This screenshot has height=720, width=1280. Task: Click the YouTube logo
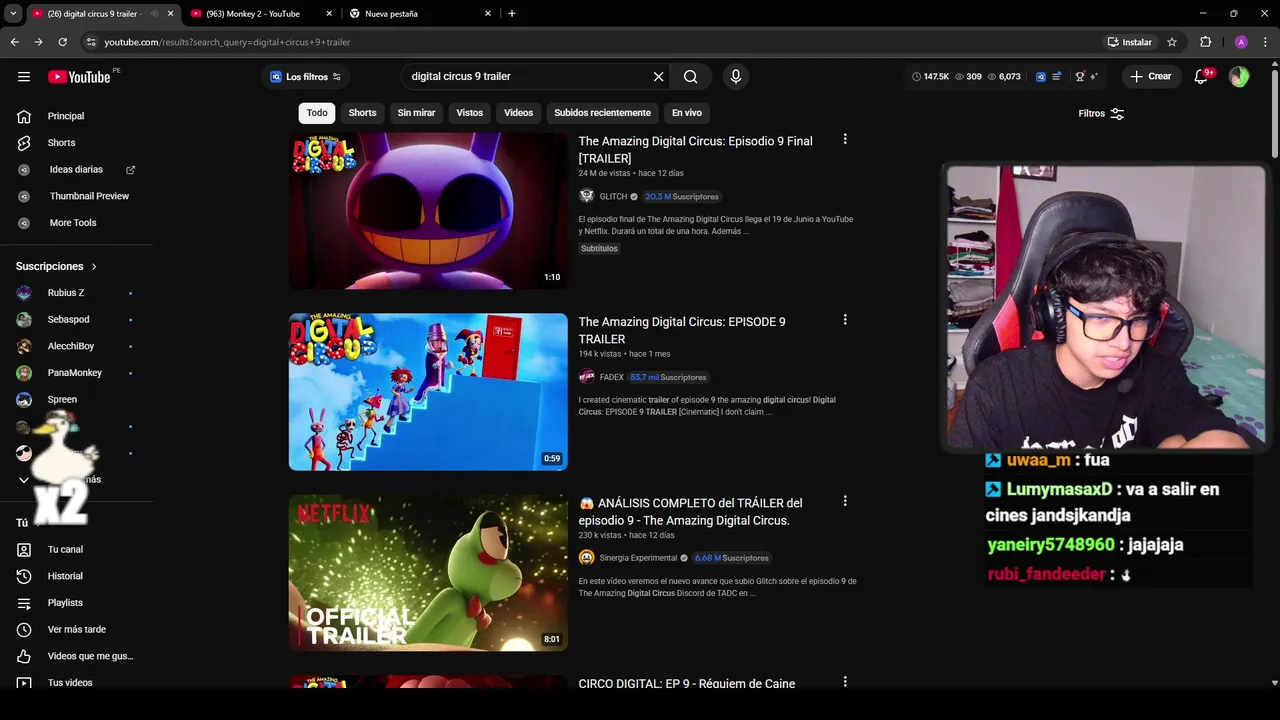click(79, 77)
